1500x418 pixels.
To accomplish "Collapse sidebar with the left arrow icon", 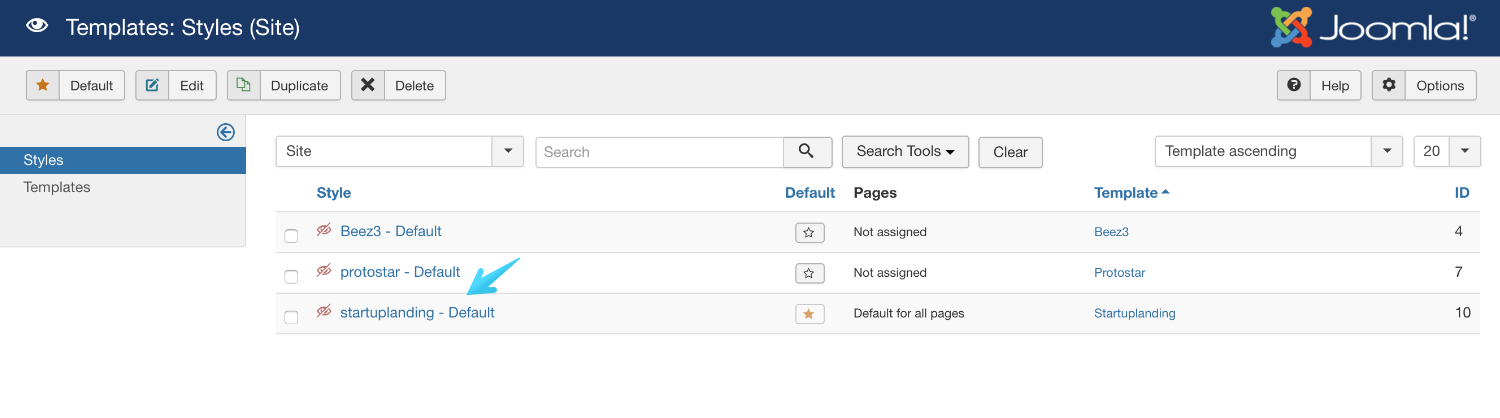I will (x=226, y=132).
